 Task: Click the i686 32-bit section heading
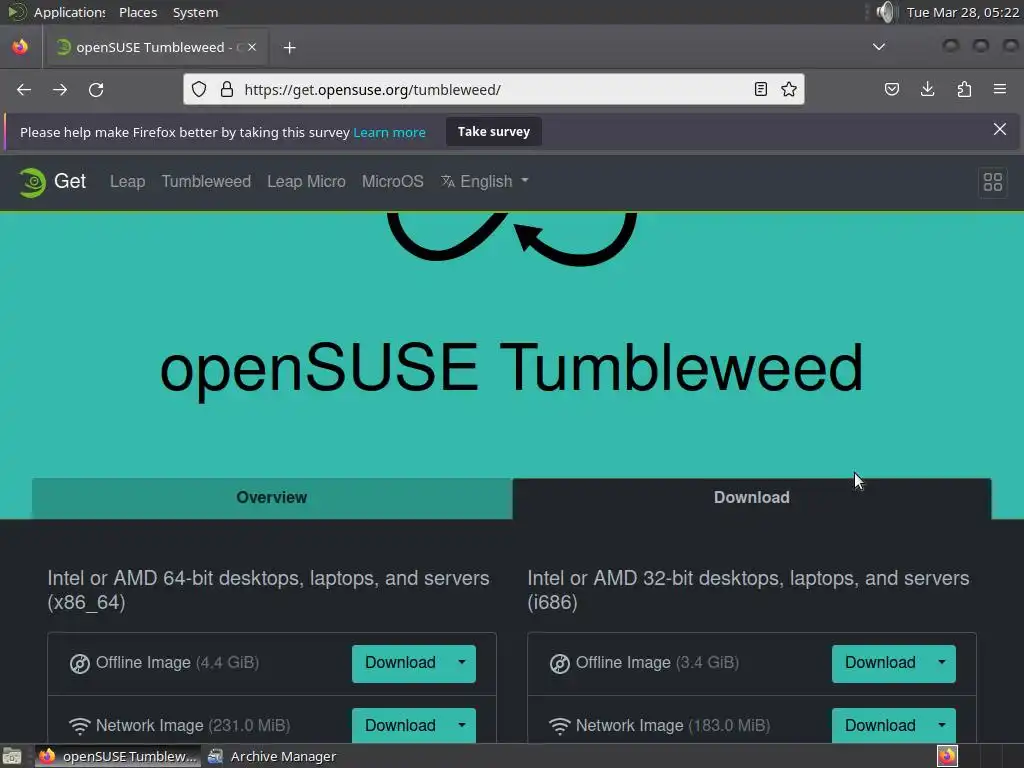[748, 590]
